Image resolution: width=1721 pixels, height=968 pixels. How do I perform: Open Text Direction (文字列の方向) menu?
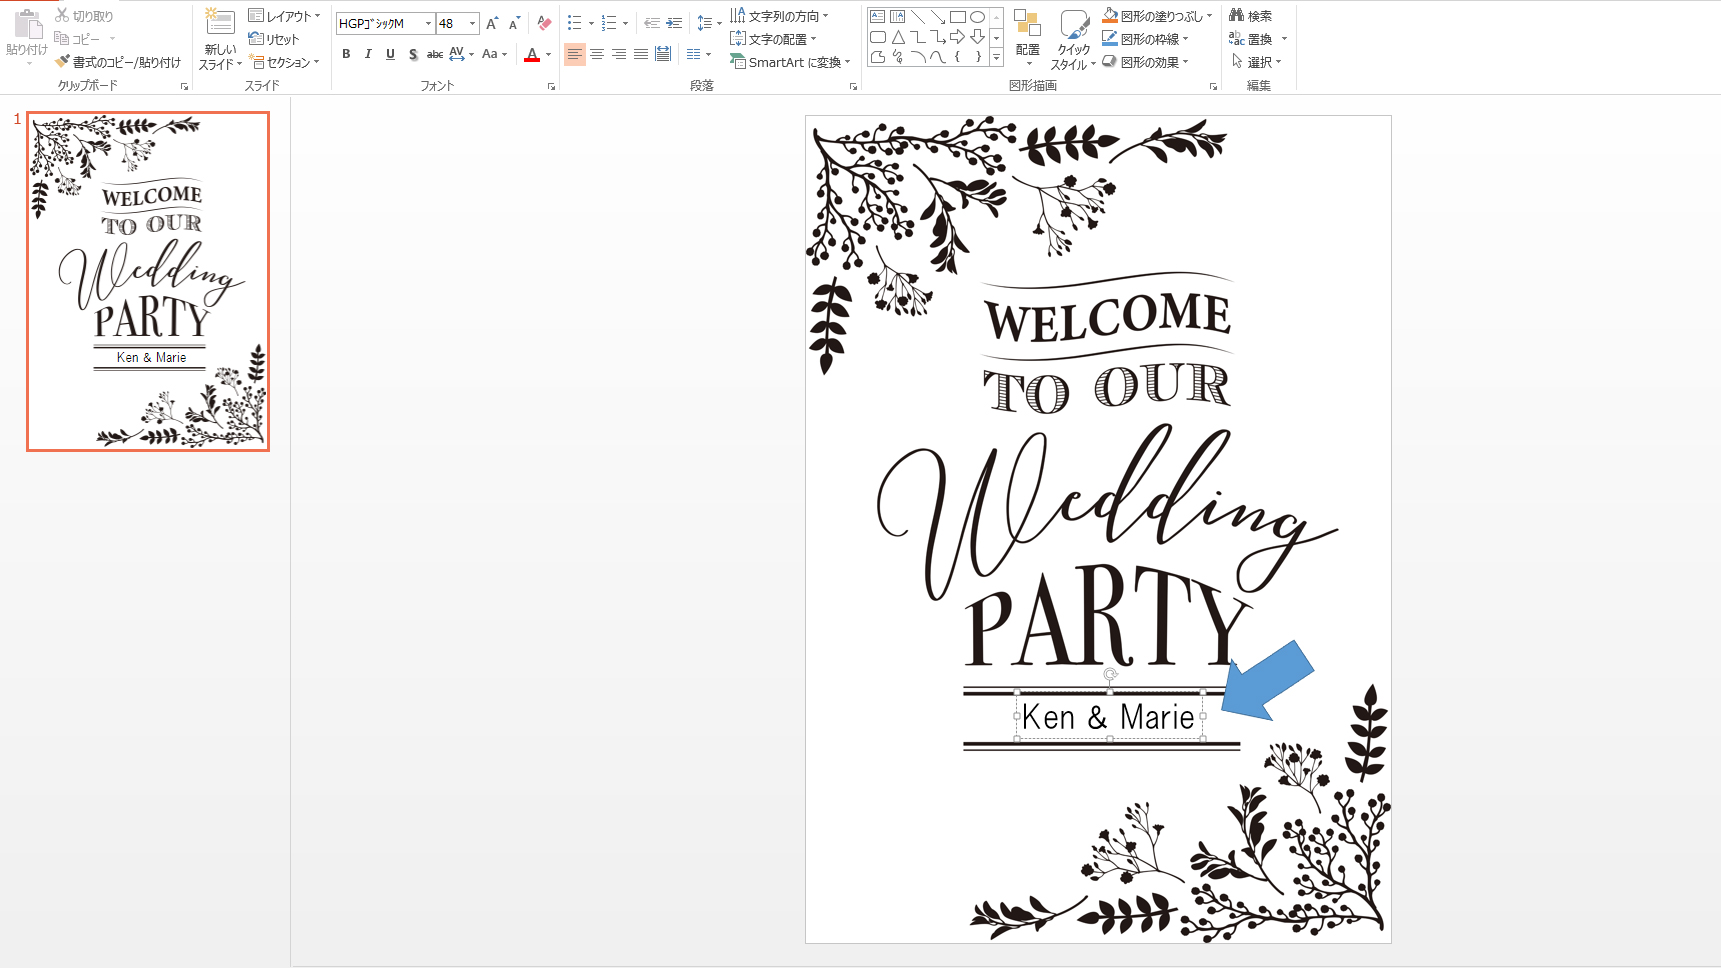point(780,16)
